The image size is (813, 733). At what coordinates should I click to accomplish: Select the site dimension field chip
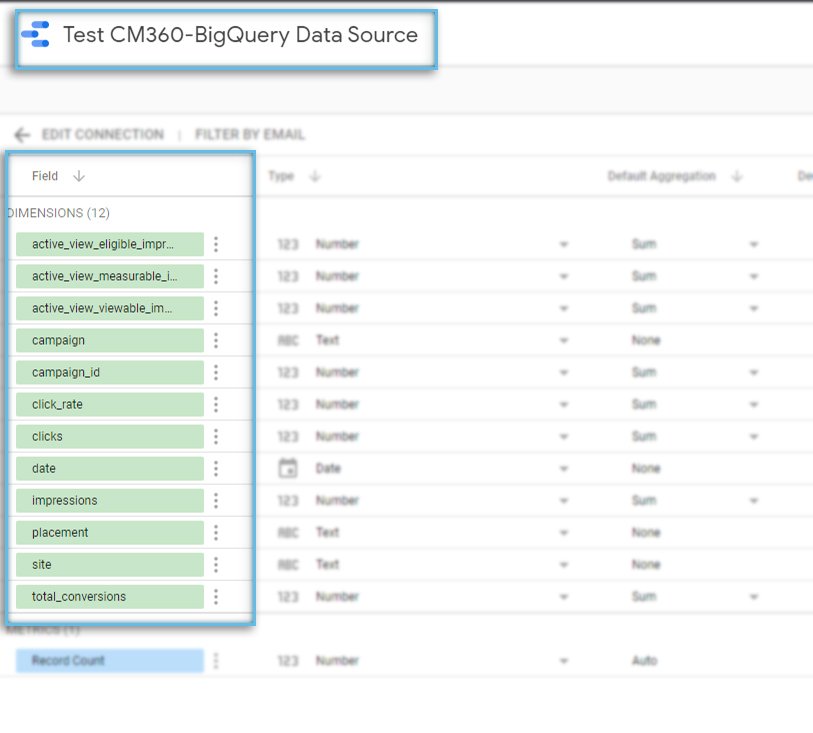point(110,565)
